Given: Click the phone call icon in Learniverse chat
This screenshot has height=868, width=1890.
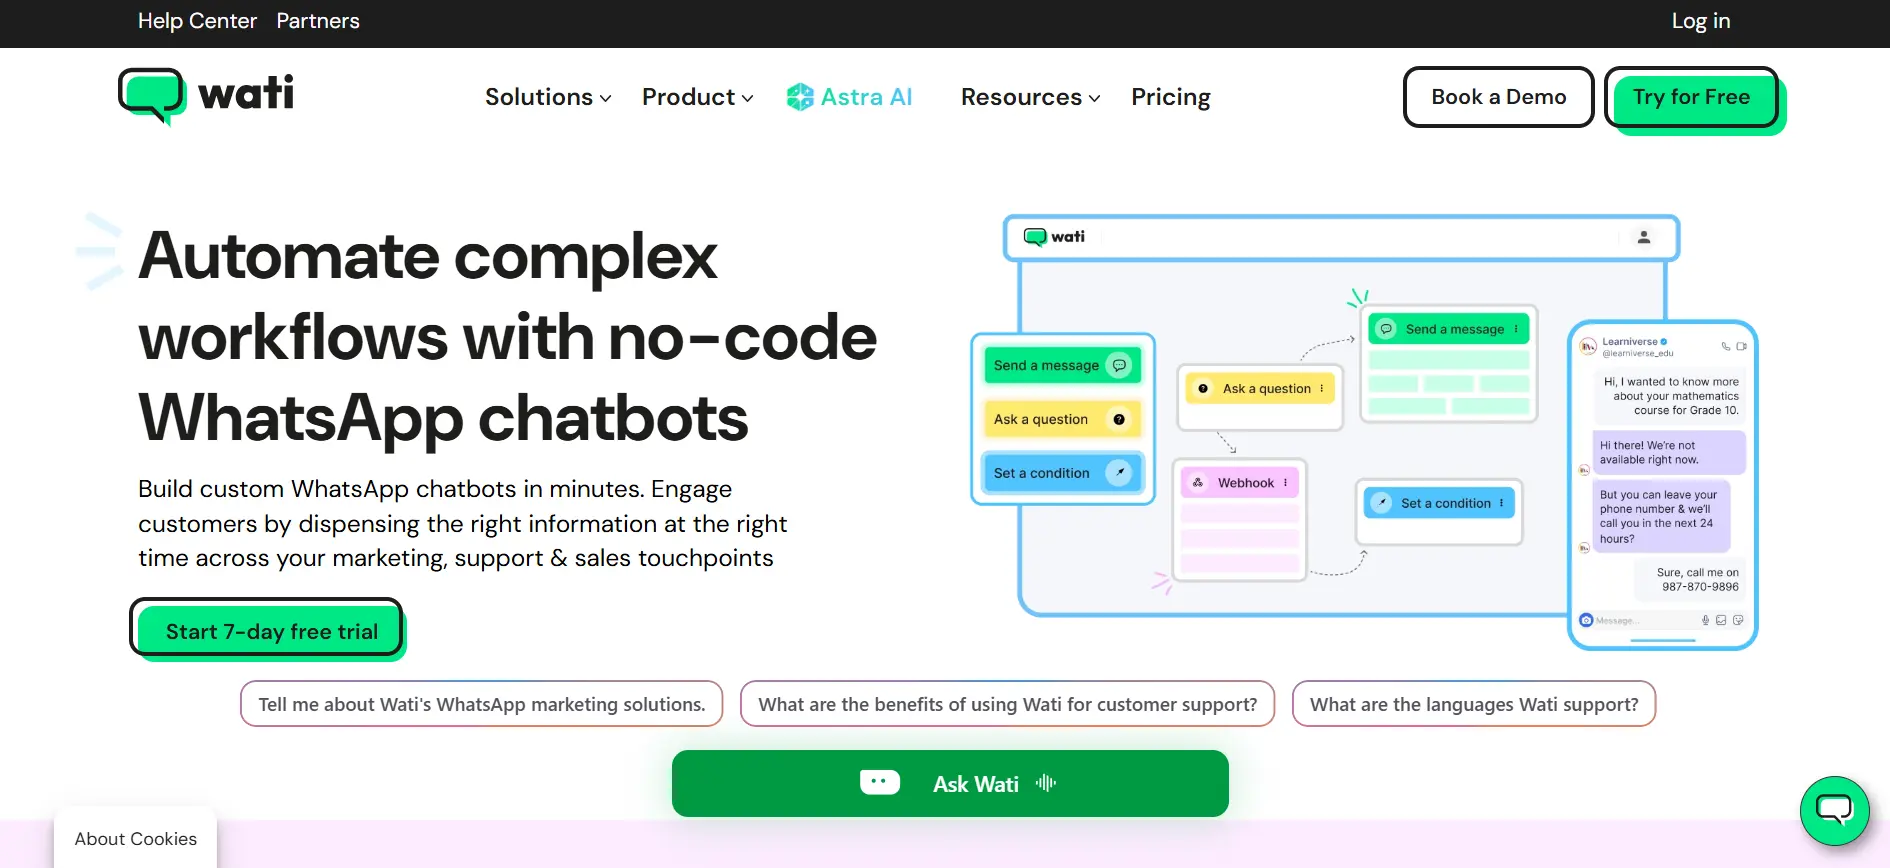Looking at the screenshot, I should (x=1725, y=346).
